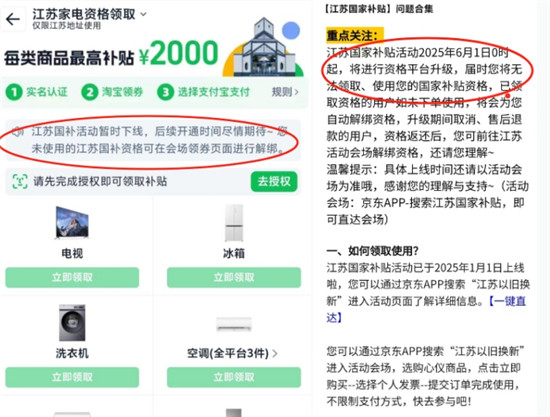Screen dimensions: 550x417
Task: Select the 洗衣机 washing machine image
Action: [72, 323]
